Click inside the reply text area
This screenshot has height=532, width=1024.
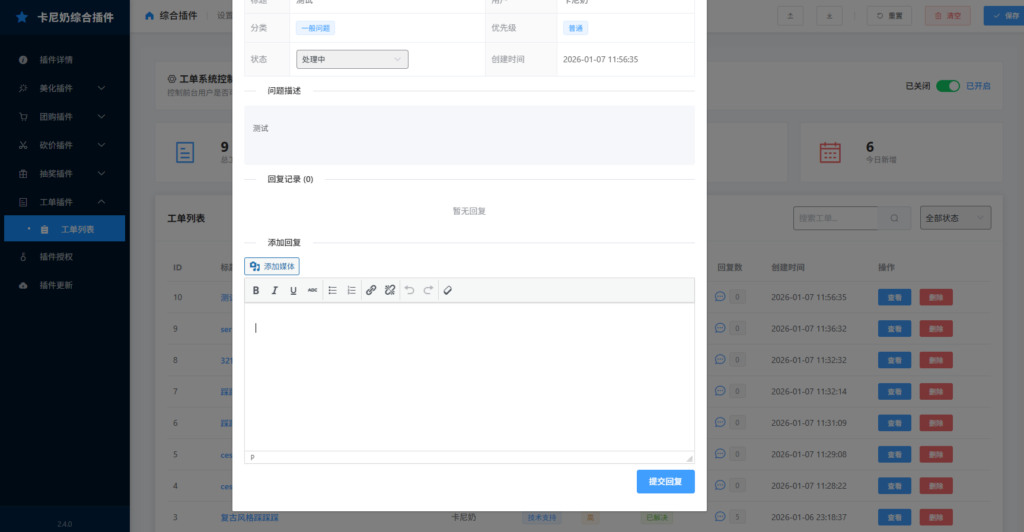click(469, 377)
